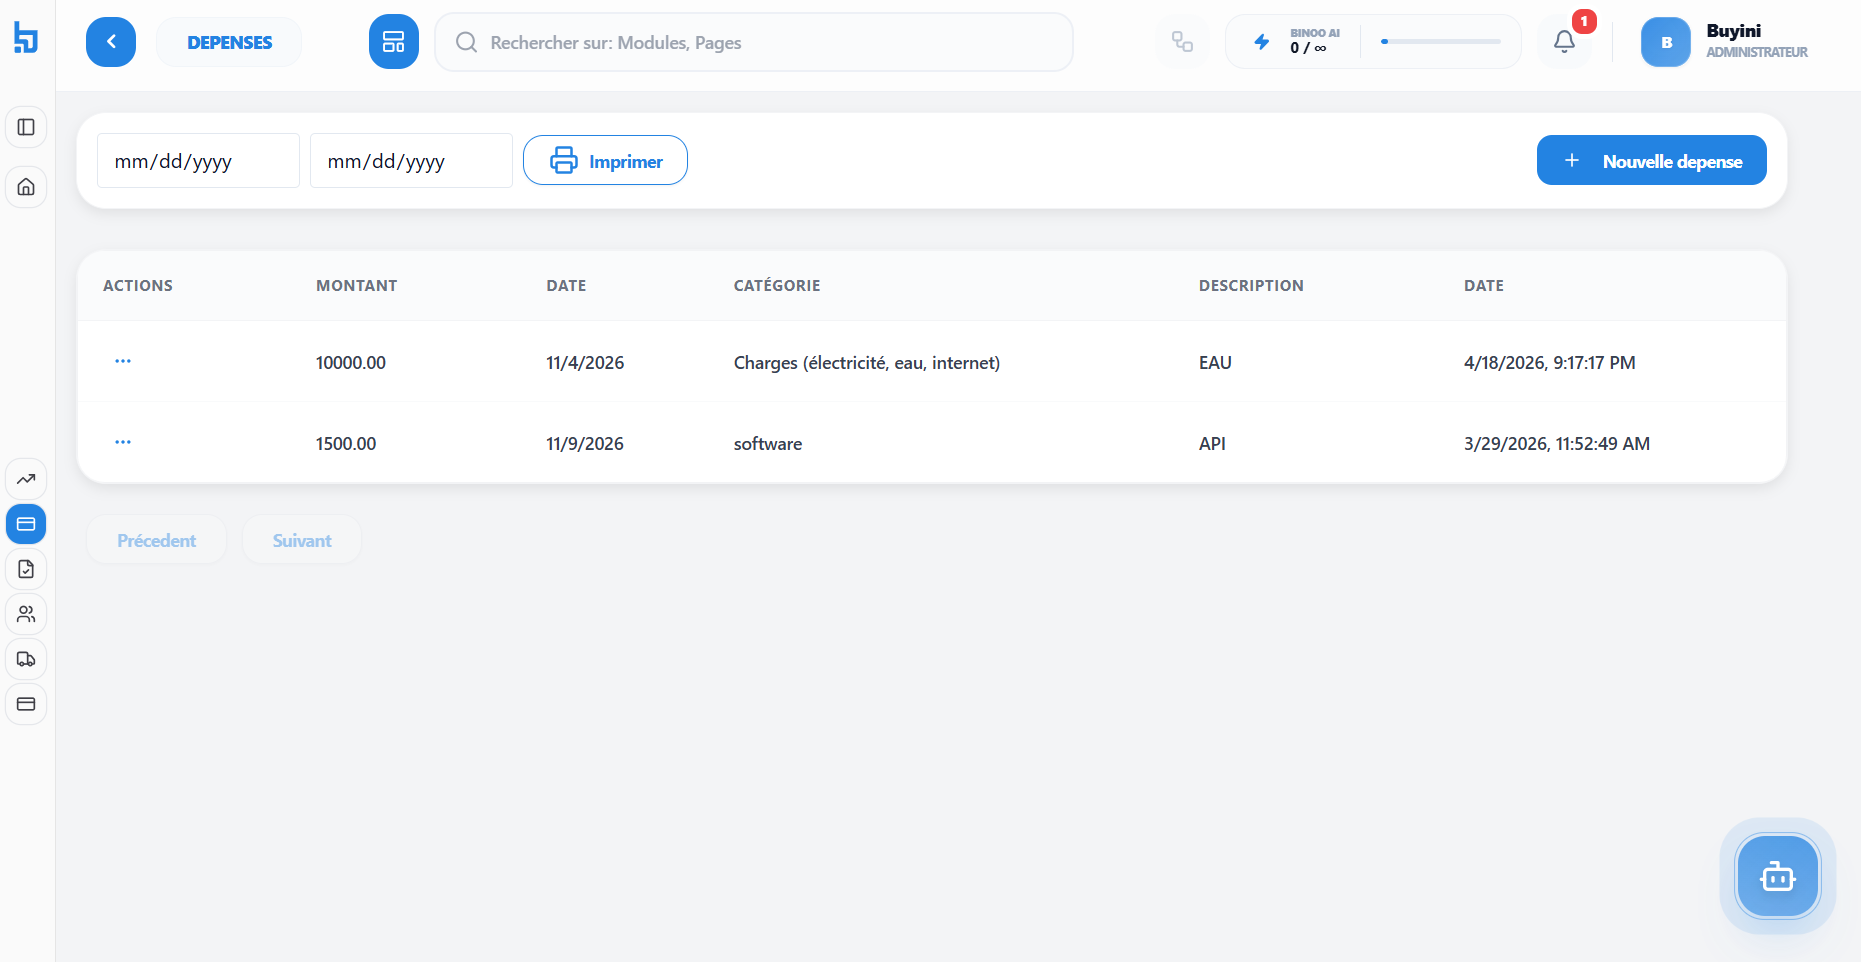Focus the Rechercher sur Modules search box
Viewport: 1861px width, 962px height.
tap(754, 42)
